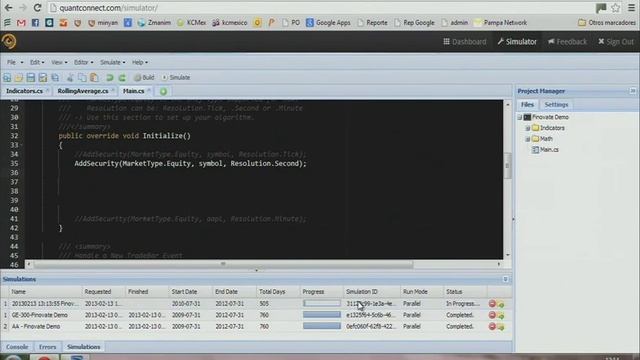Screen dimensions: 640x360
Task: Open the View dropdown menu
Action: 59,62
